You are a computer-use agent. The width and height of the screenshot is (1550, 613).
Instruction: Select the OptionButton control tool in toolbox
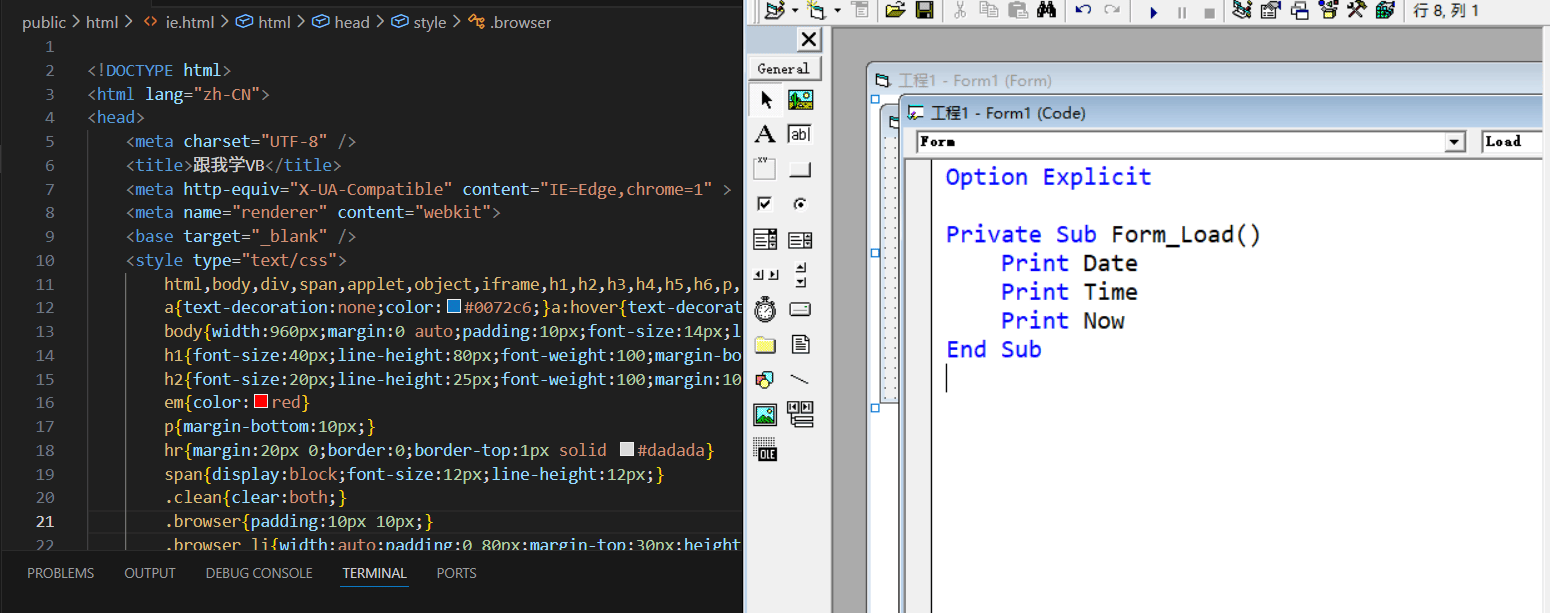(x=800, y=204)
